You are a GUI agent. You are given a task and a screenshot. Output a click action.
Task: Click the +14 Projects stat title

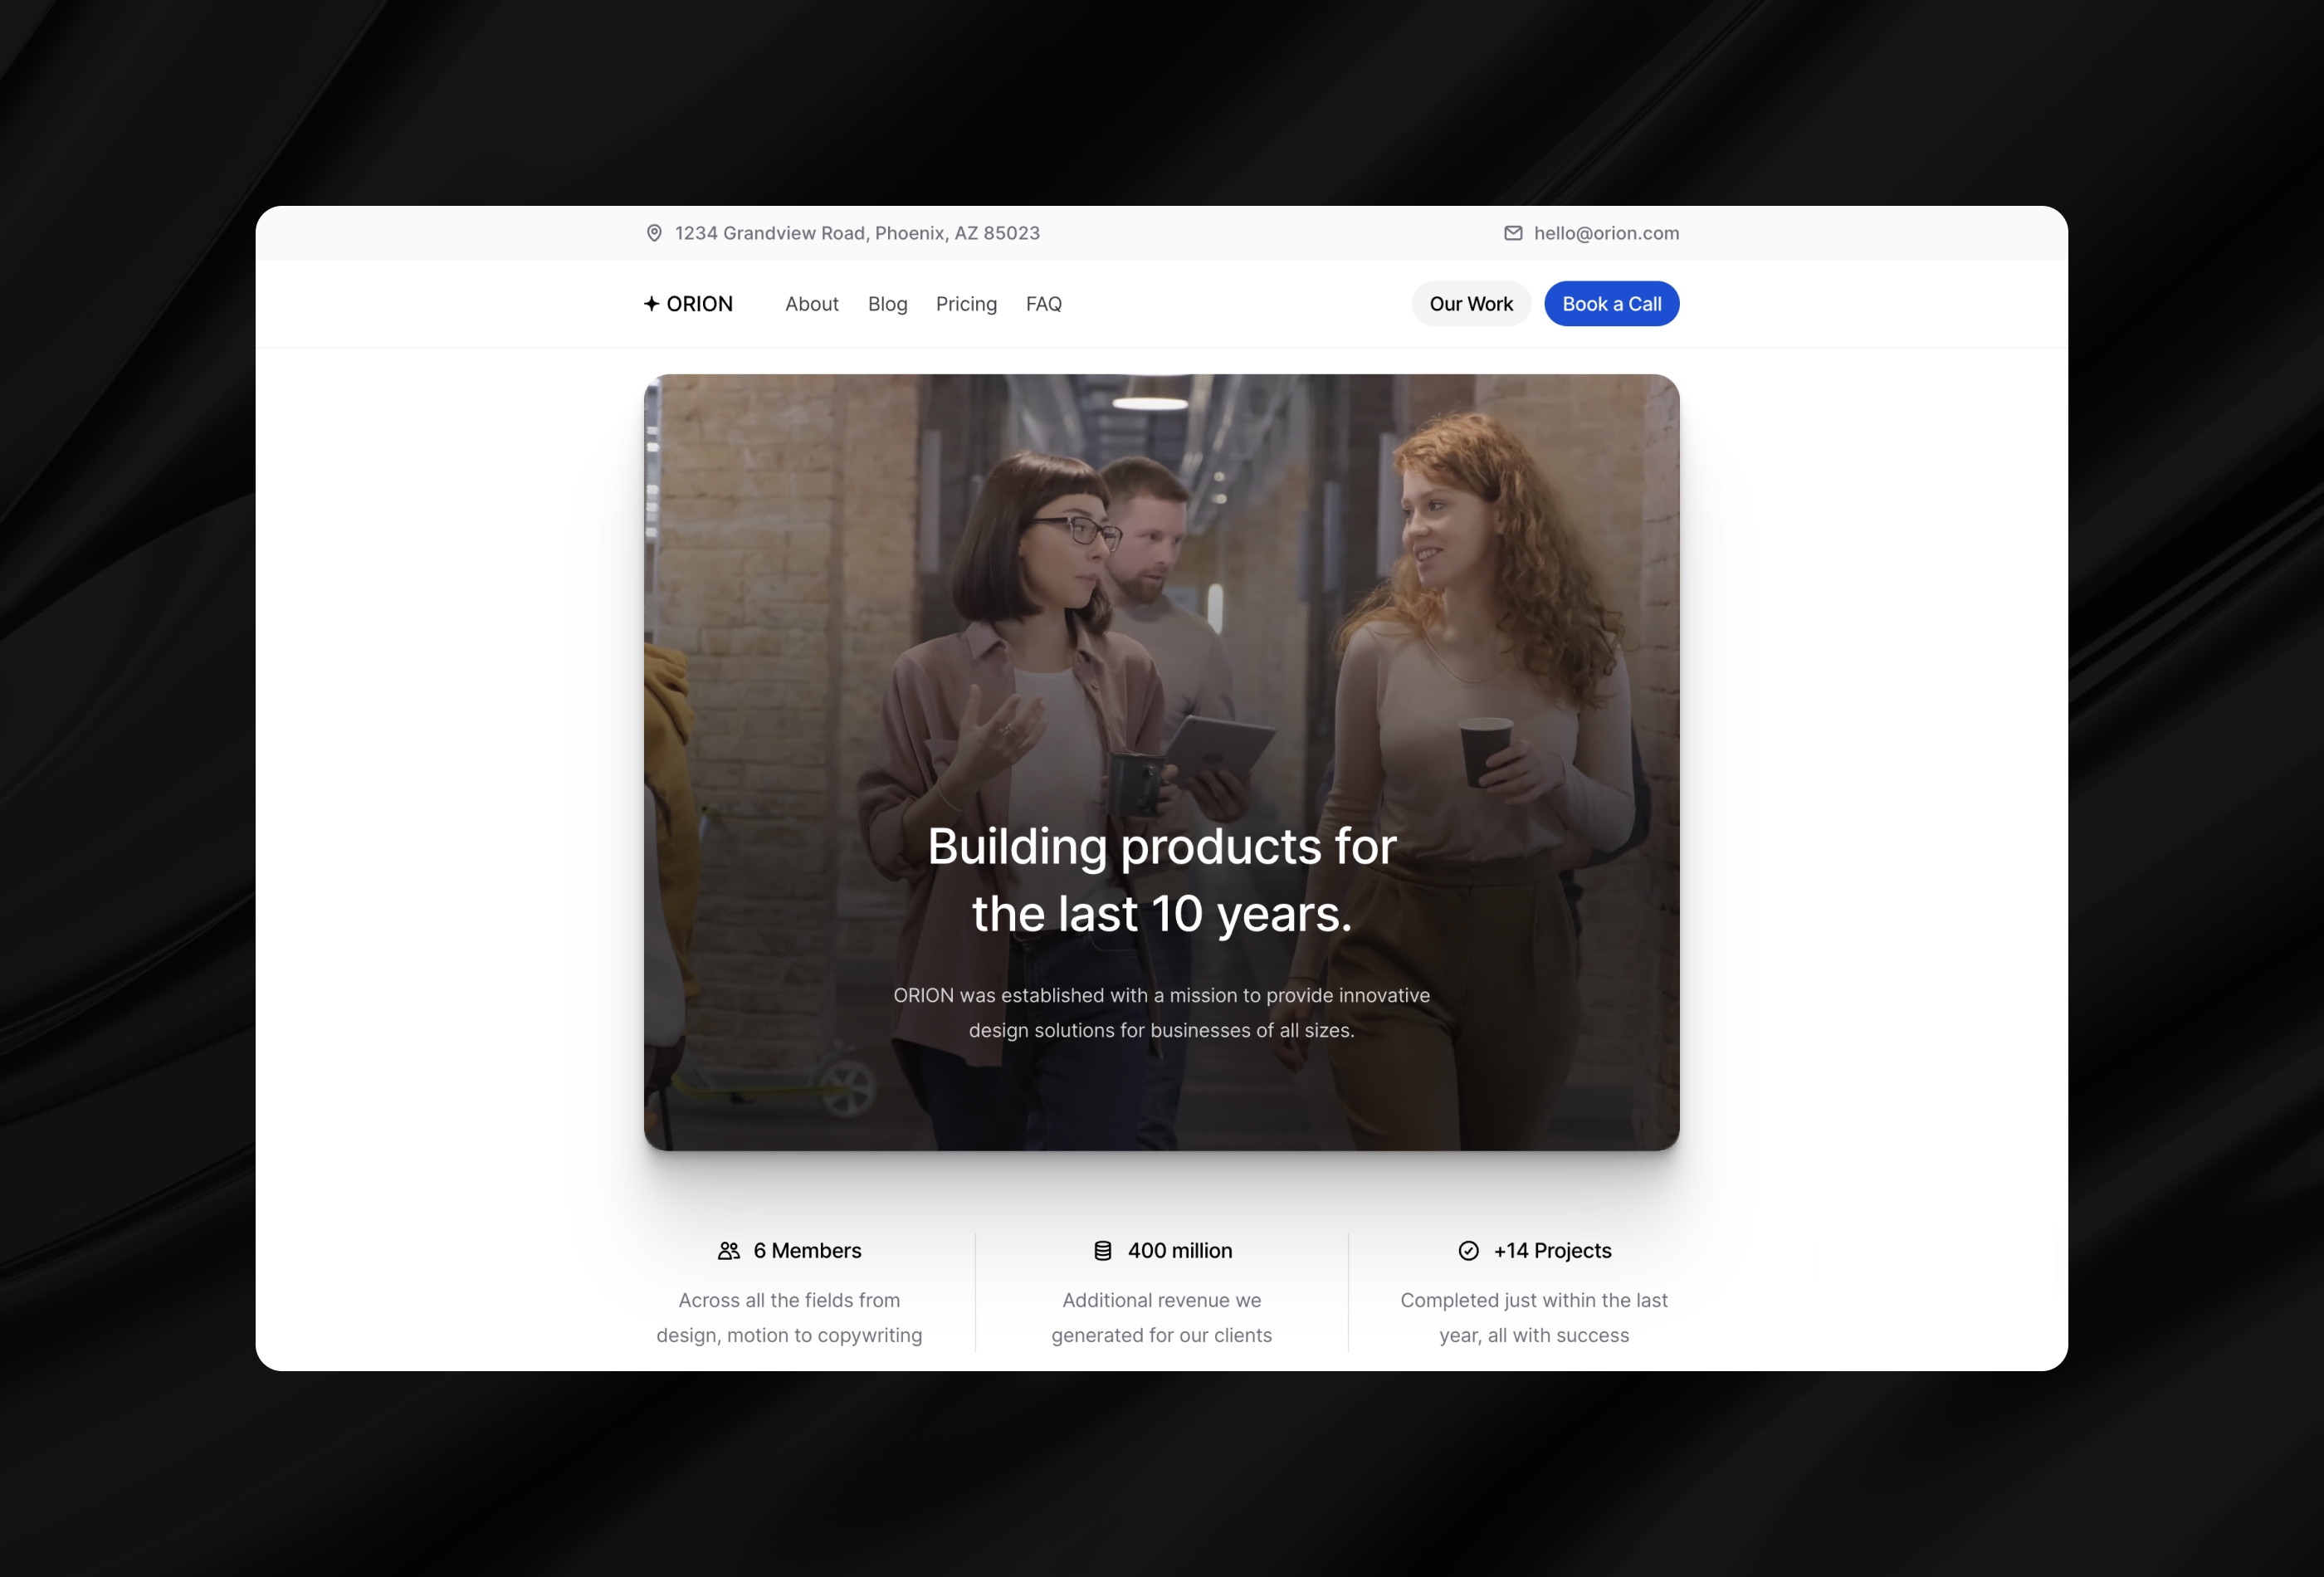[1552, 1251]
